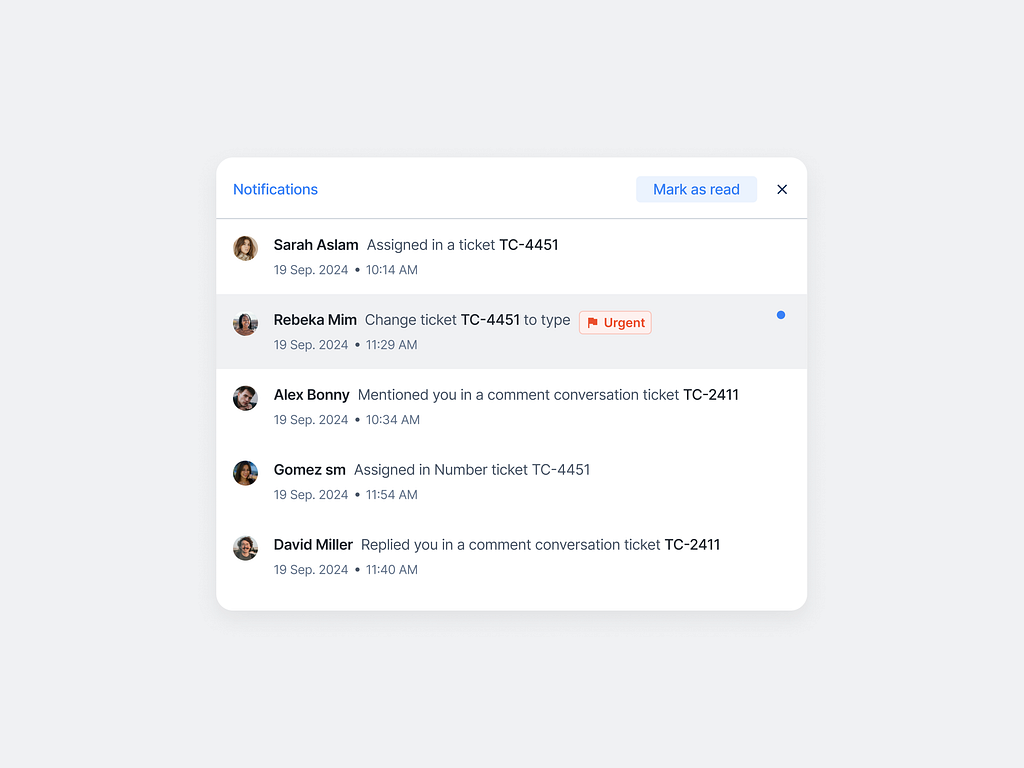The height and width of the screenshot is (768, 1024).
Task: Open David Miller's profile picture
Action: tap(245, 548)
